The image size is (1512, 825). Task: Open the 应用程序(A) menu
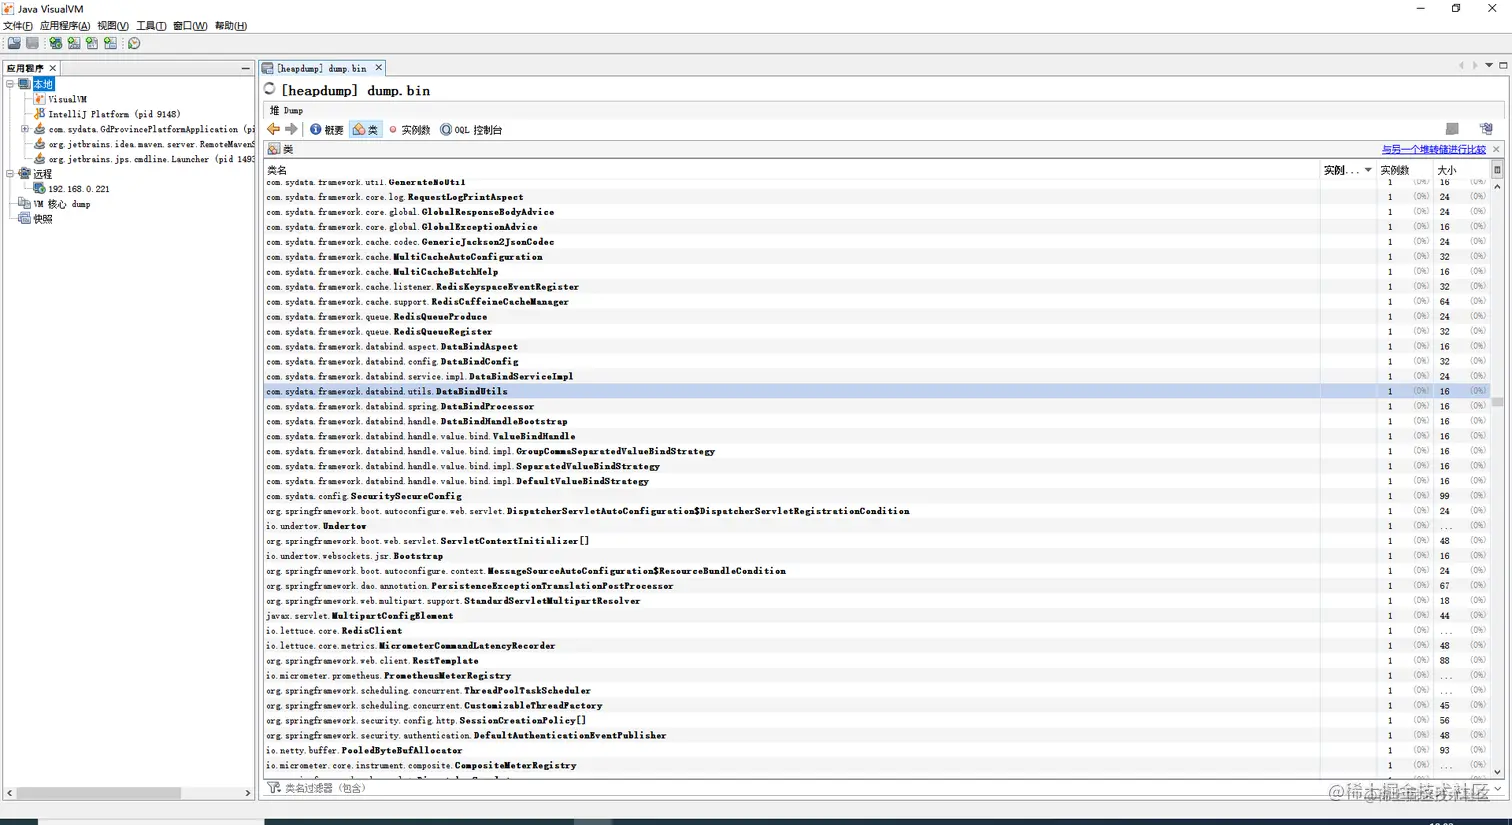click(64, 26)
